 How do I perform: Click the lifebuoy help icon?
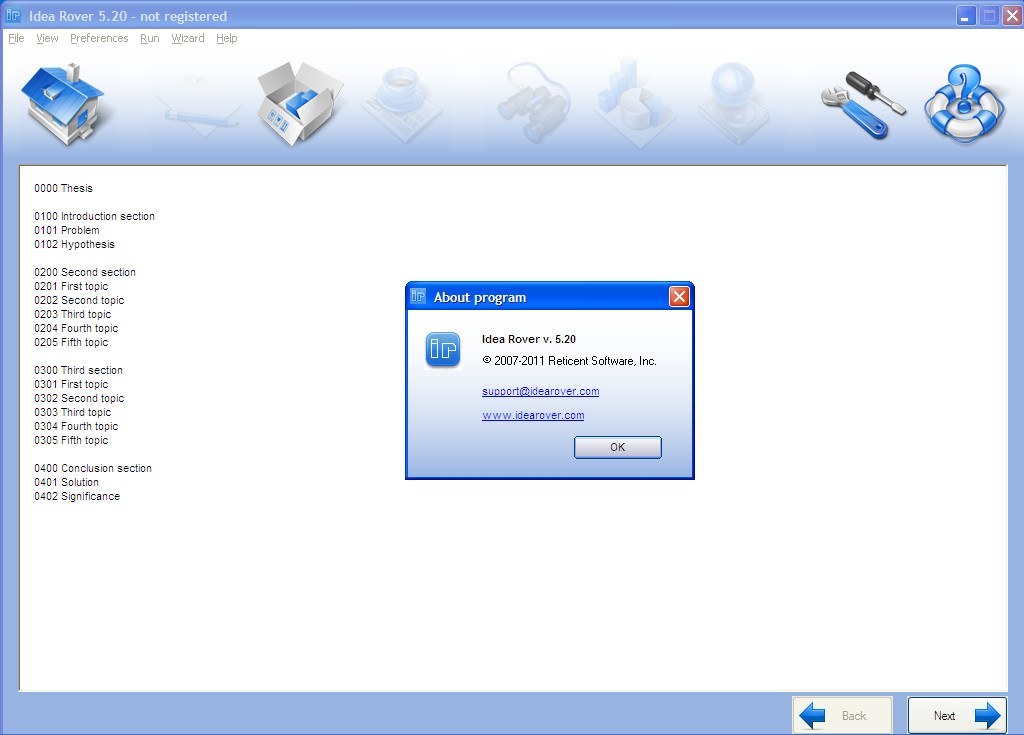(x=964, y=103)
